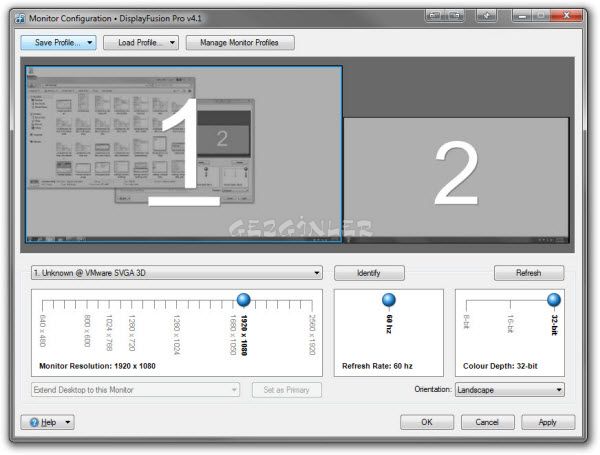
Task: Click the 640 x 480 resolution label
Action: click(42, 331)
